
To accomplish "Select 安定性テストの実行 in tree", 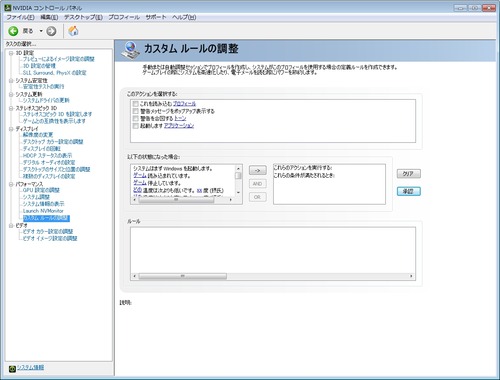I will (43, 87).
